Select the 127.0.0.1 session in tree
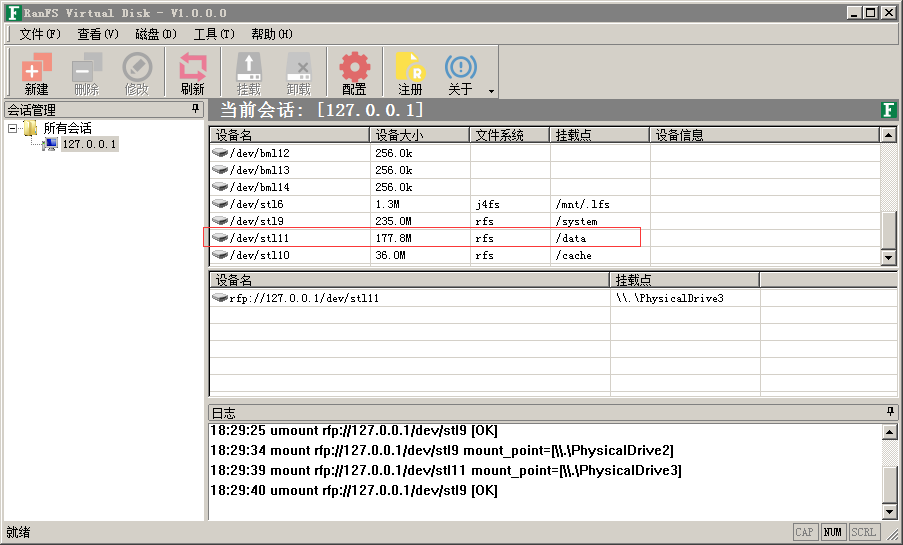Screen dimensions: 903x545 coord(89,144)
